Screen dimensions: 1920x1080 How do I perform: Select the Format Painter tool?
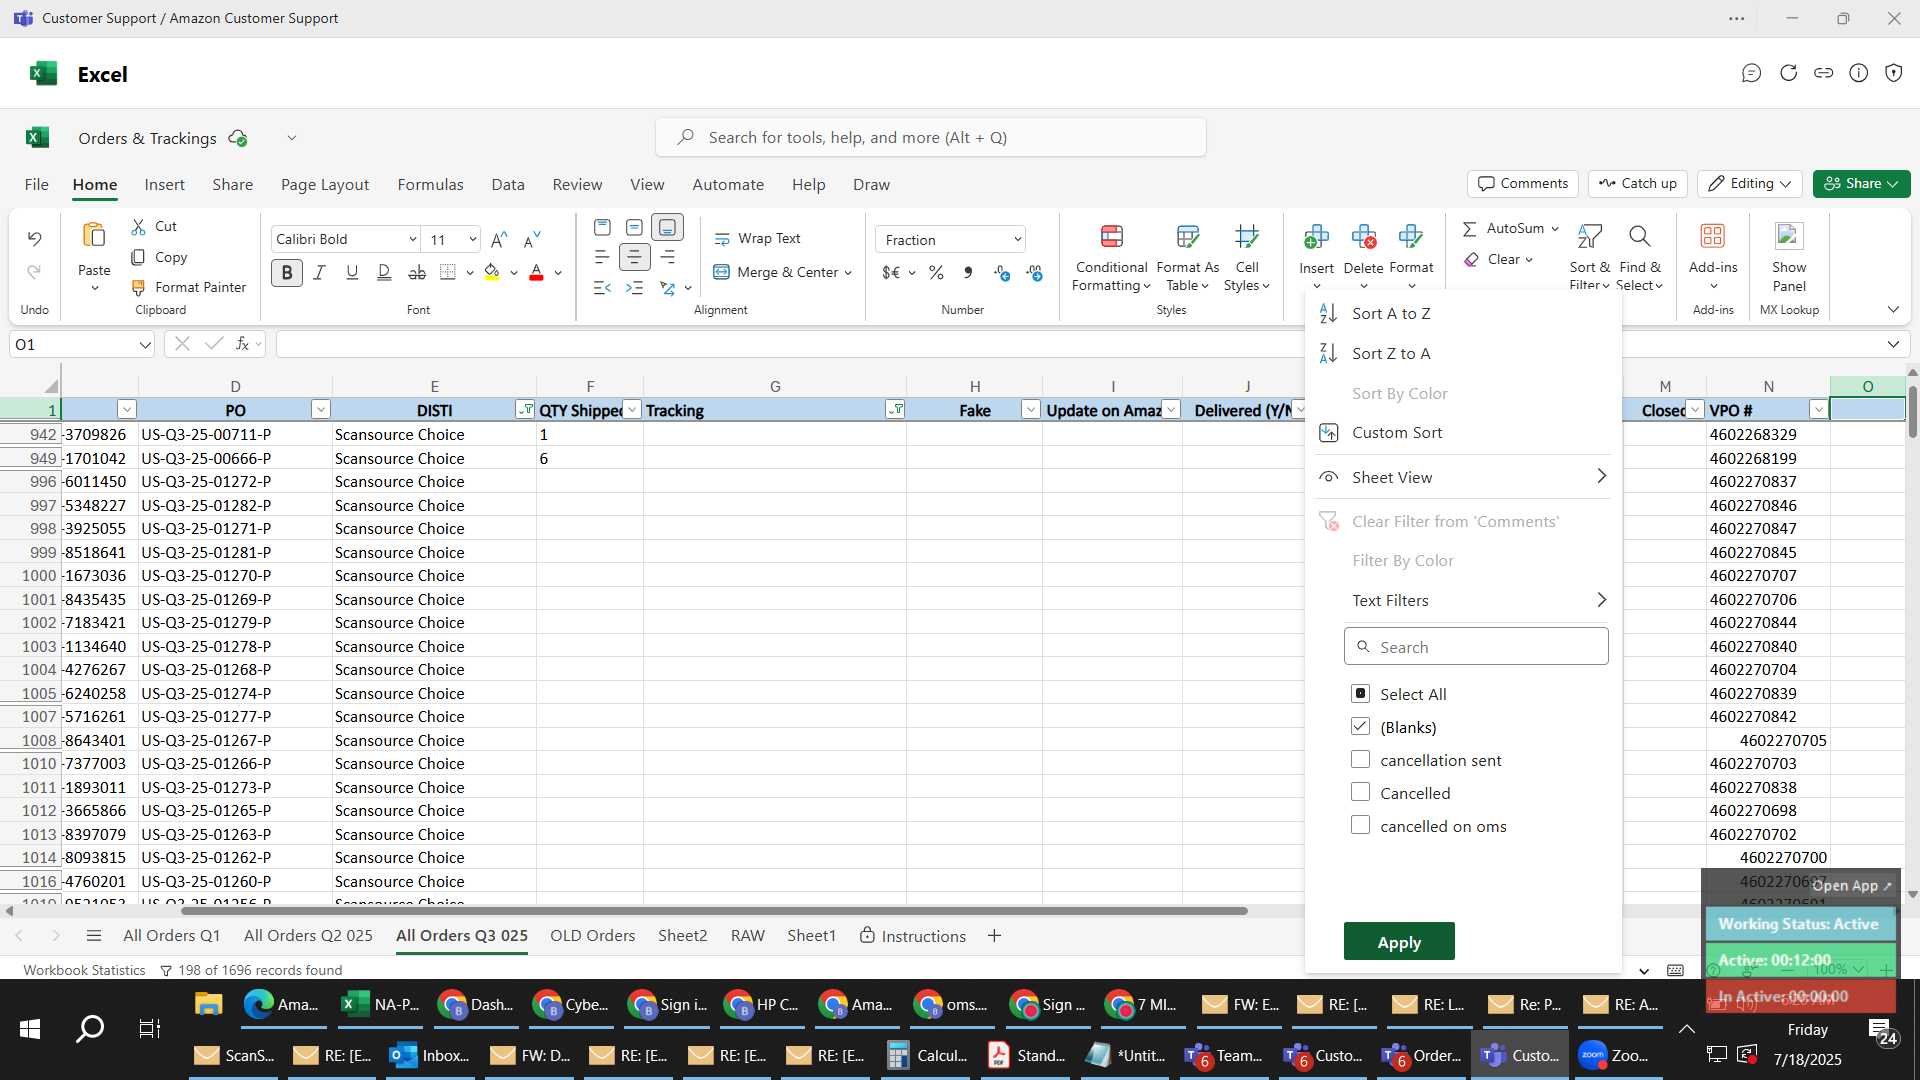coord(188,287)
